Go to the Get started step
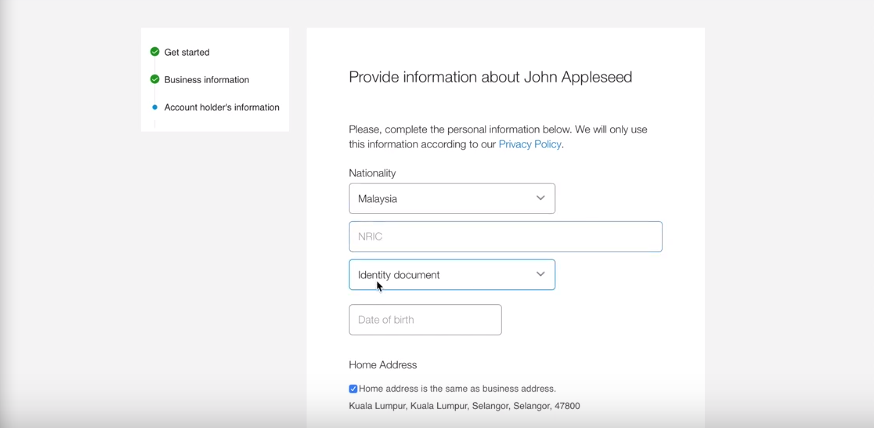The image size is (876, 428). point(187,52)
